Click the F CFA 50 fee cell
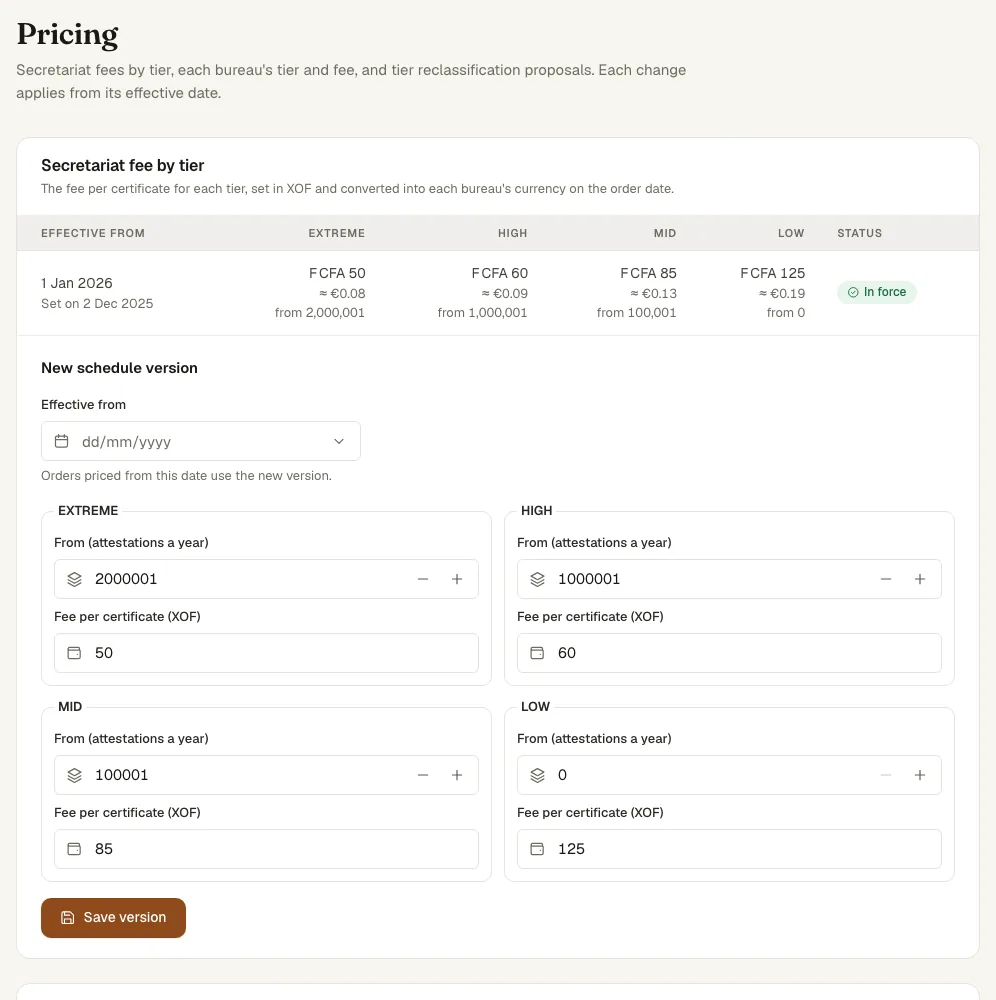This screenshot has width=996, height=1000. (337, 273)
